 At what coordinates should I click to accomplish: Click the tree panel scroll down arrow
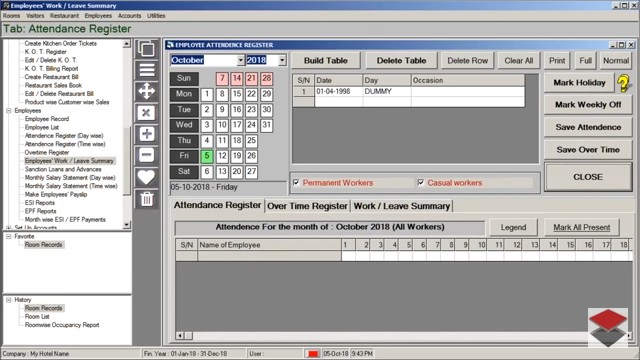point(127,224)
